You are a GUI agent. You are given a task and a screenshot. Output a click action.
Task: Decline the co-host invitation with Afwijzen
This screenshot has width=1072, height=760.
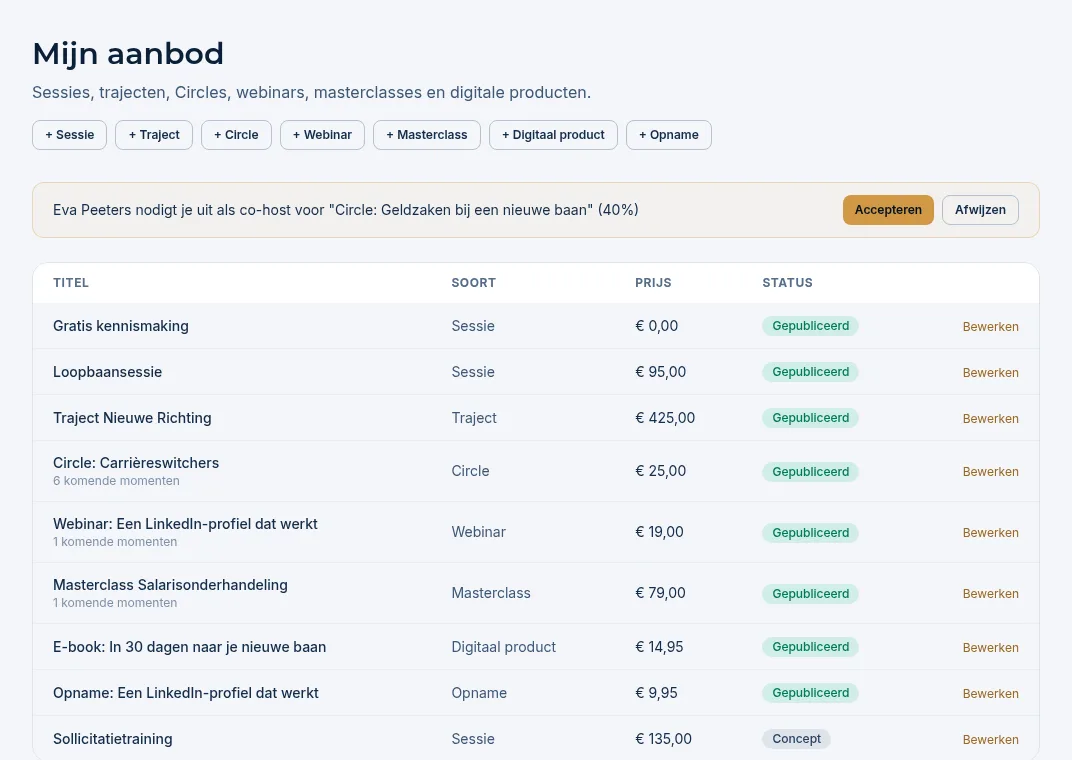coord(980,210)
